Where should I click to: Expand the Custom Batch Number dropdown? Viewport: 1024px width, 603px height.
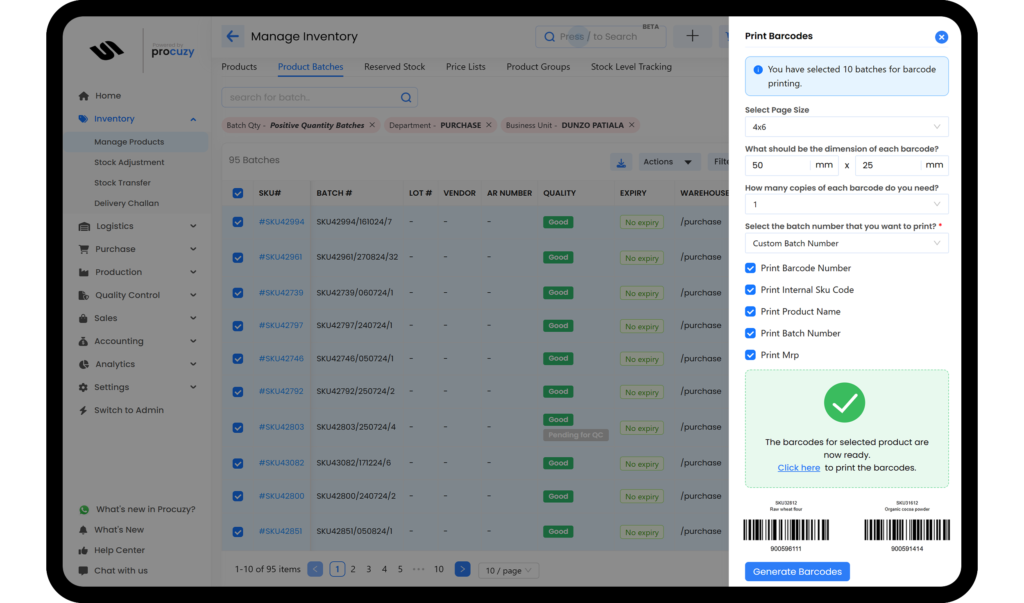coord(846,242)
